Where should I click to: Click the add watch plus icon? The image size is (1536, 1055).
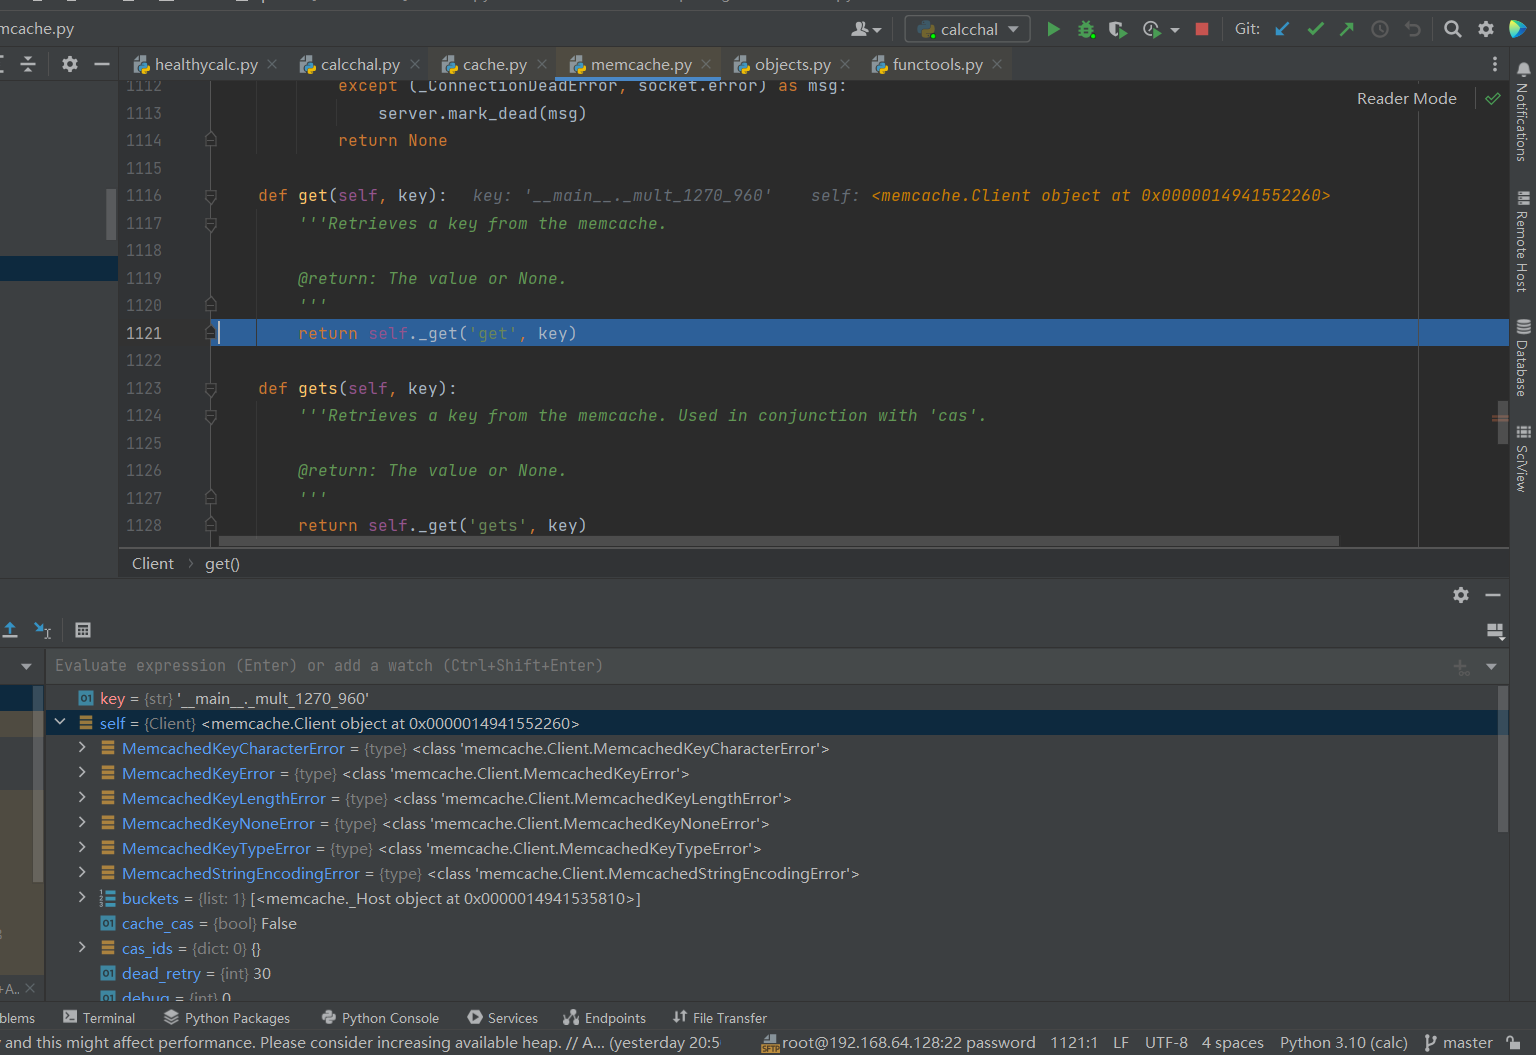point(1461,666)
